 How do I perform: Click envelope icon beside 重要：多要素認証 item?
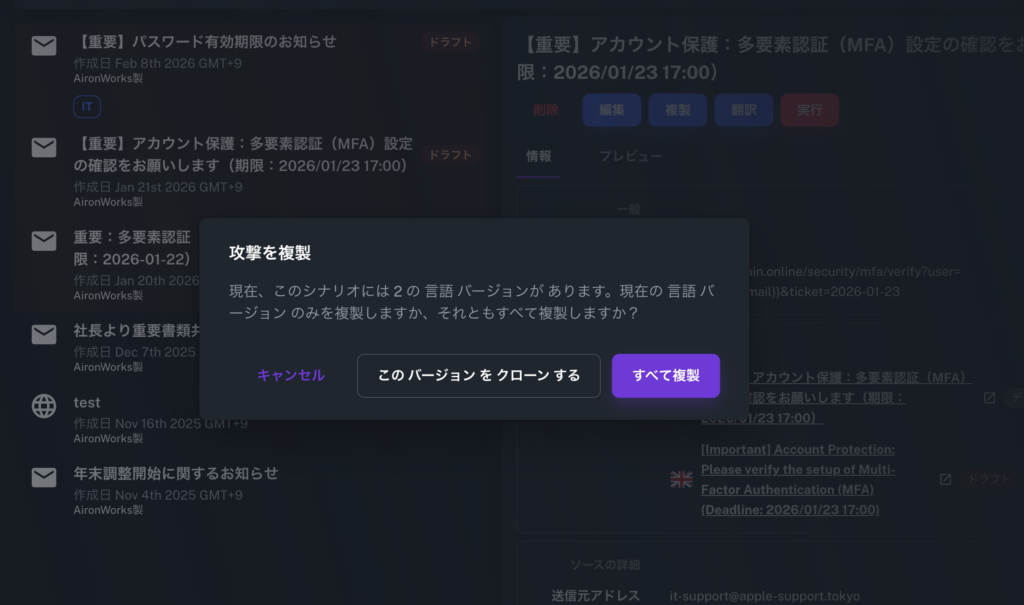[44, 241]
